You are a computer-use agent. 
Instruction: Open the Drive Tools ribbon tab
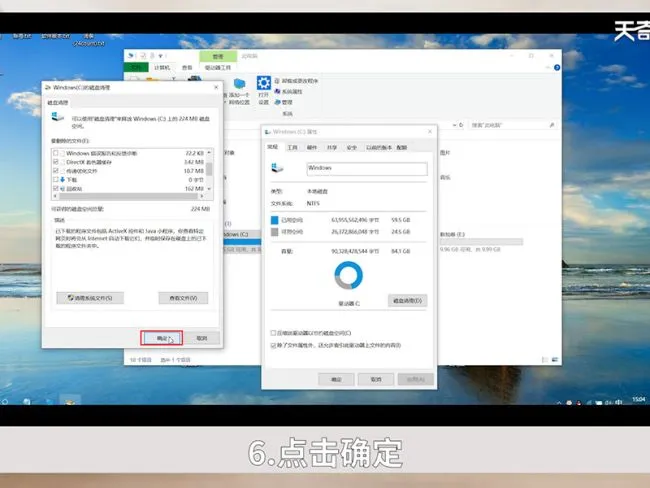pos(218,67)
